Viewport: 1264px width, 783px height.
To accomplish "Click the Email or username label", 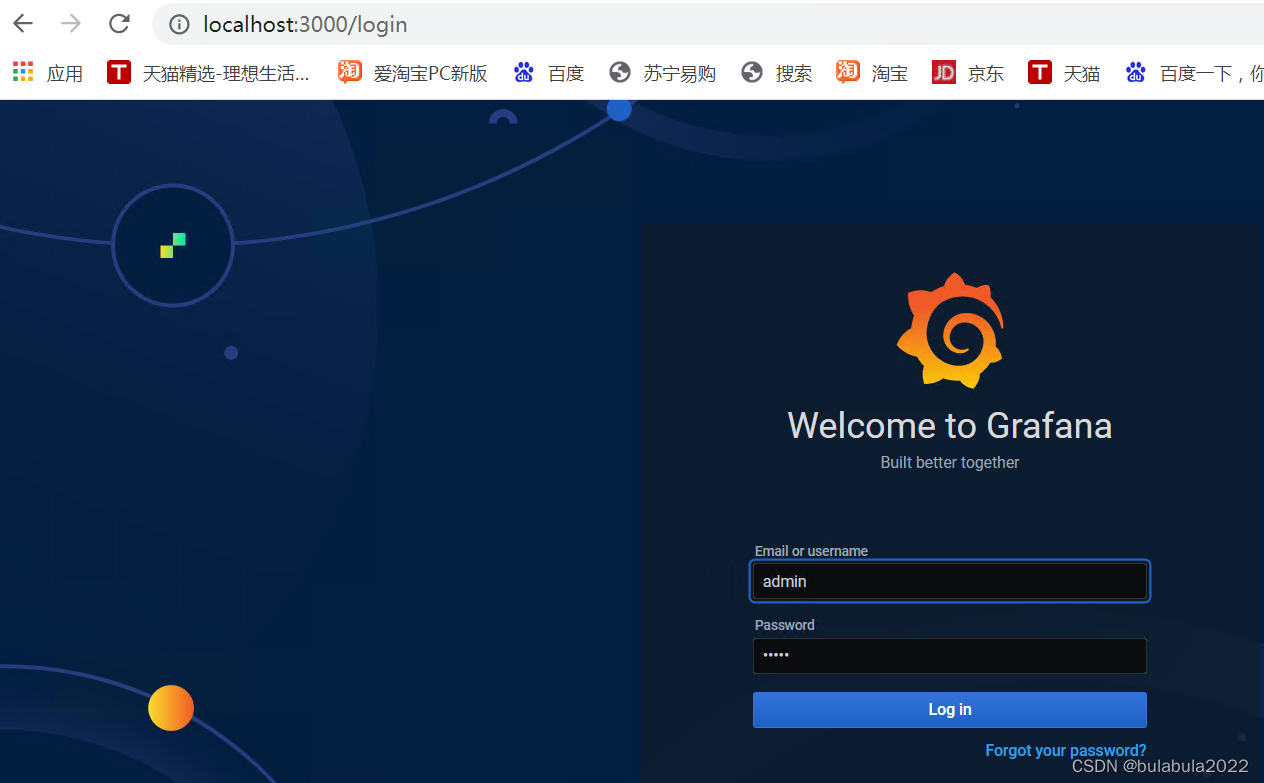I will [x=811, y=551].
